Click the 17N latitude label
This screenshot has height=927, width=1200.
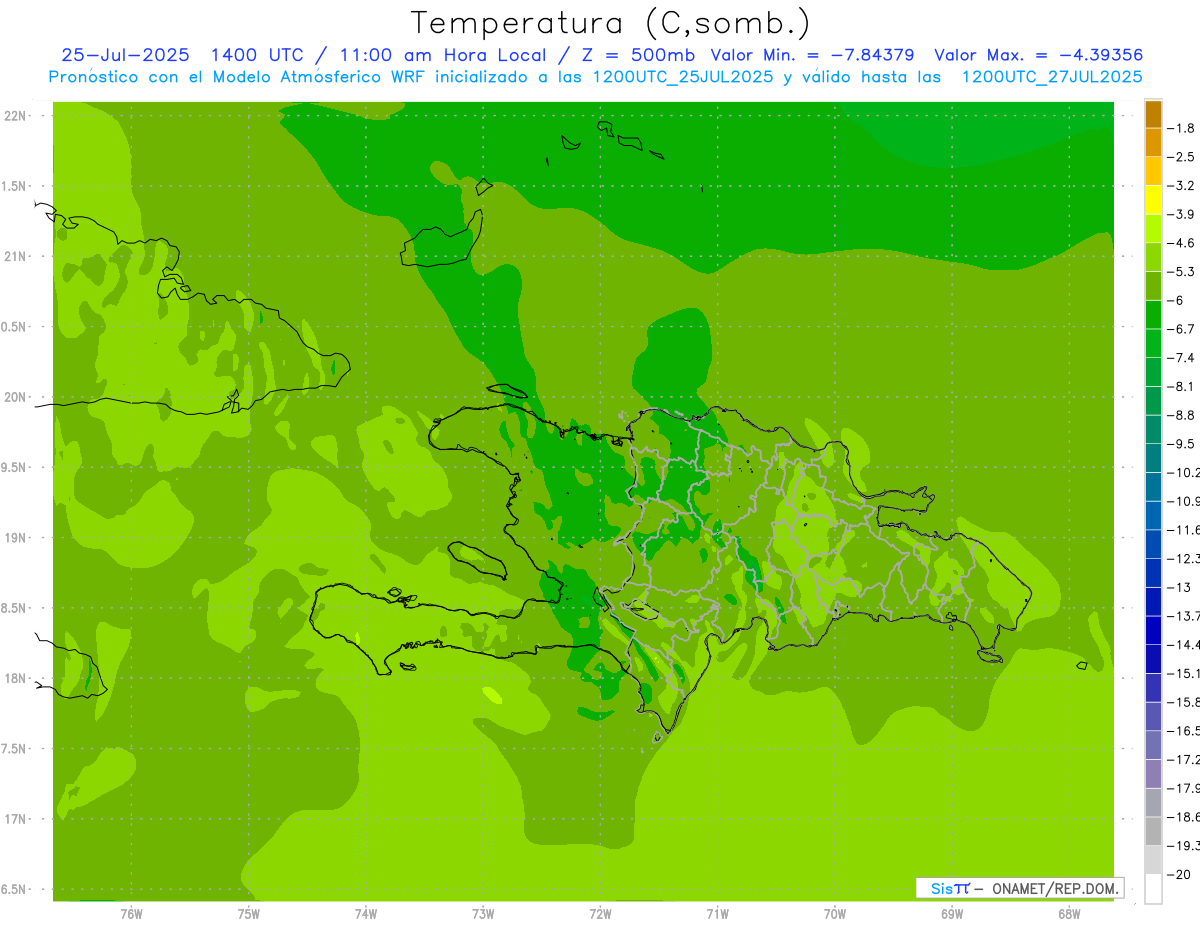point(15,819)
